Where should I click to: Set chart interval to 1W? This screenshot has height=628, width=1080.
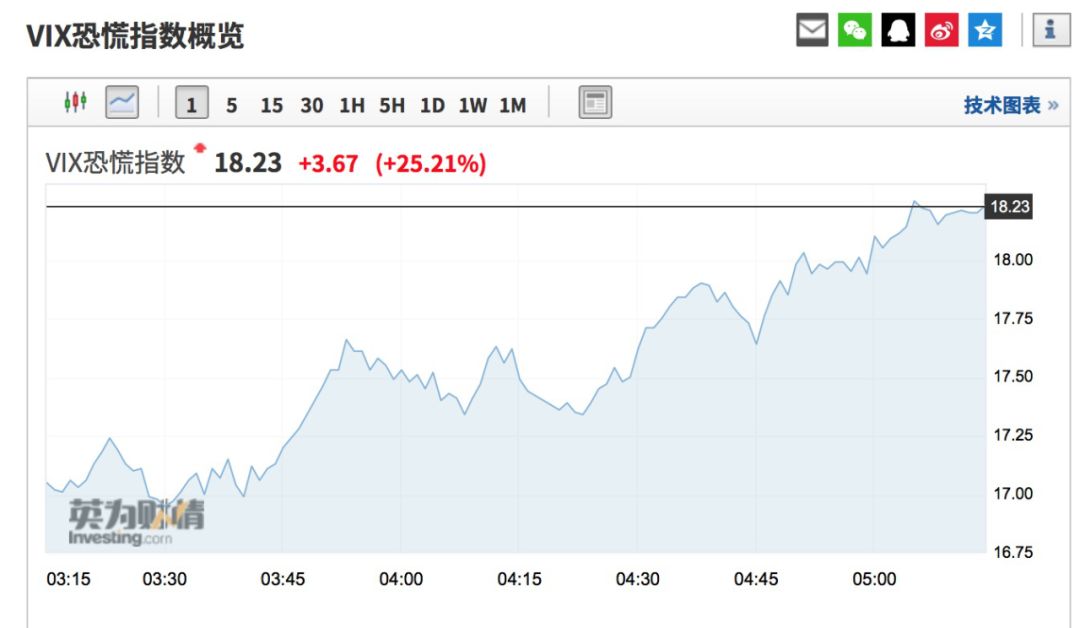(x=472, y=105)
